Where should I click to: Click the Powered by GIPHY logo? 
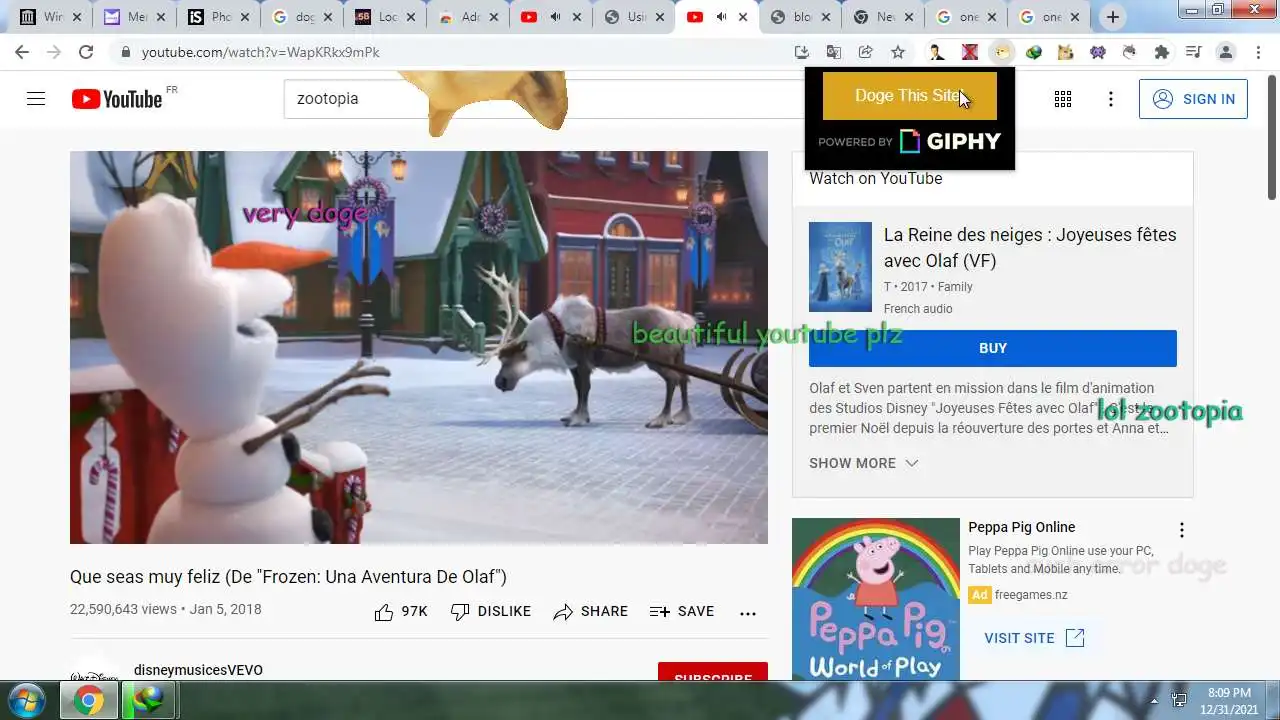(x=910, y=141)
